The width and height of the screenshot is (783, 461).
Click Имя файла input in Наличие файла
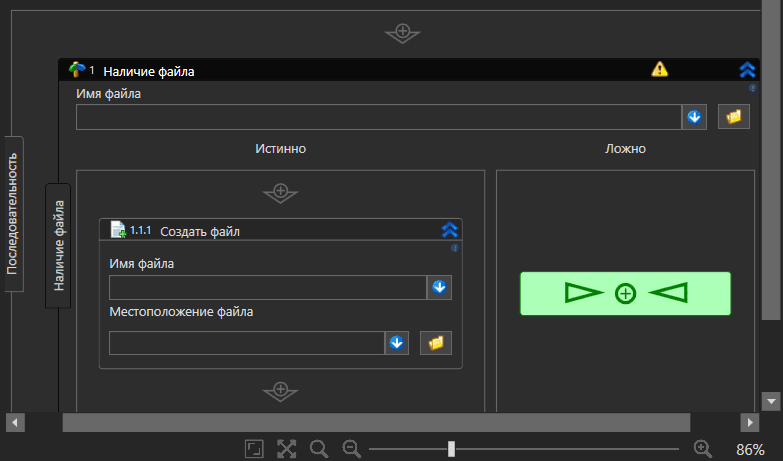point(379,117)
